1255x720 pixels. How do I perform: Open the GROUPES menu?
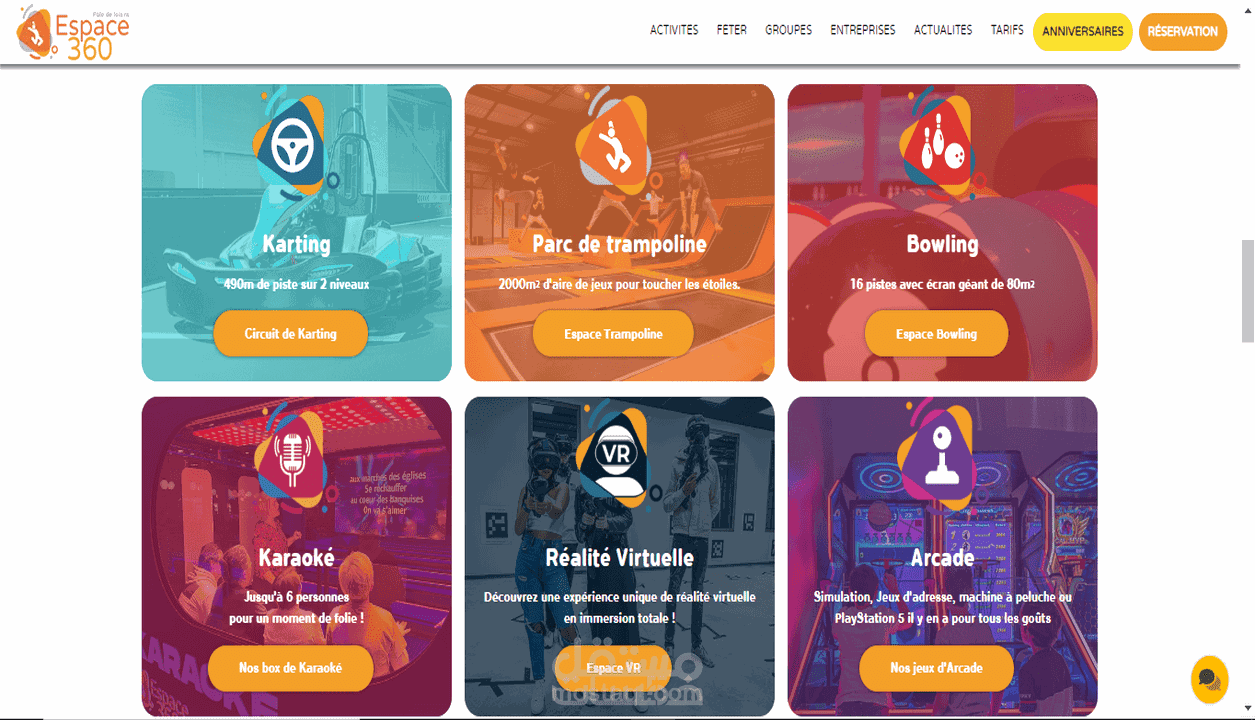coord(789,30)
